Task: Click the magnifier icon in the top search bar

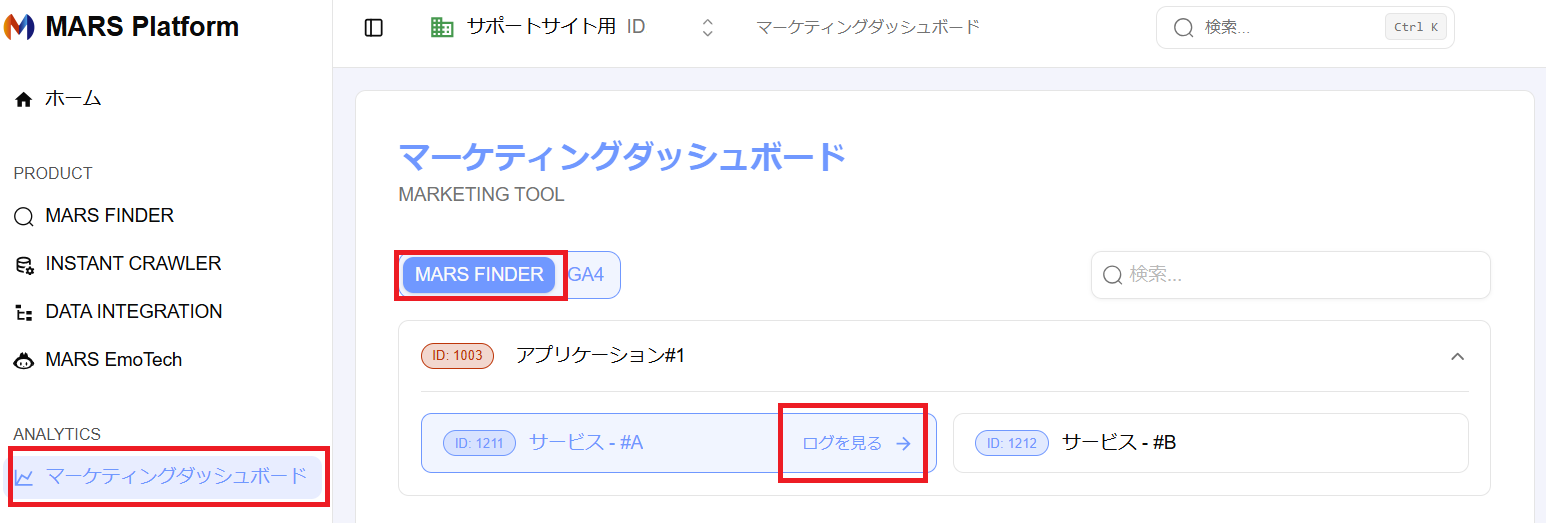Action: click(x=1183, y=28)
